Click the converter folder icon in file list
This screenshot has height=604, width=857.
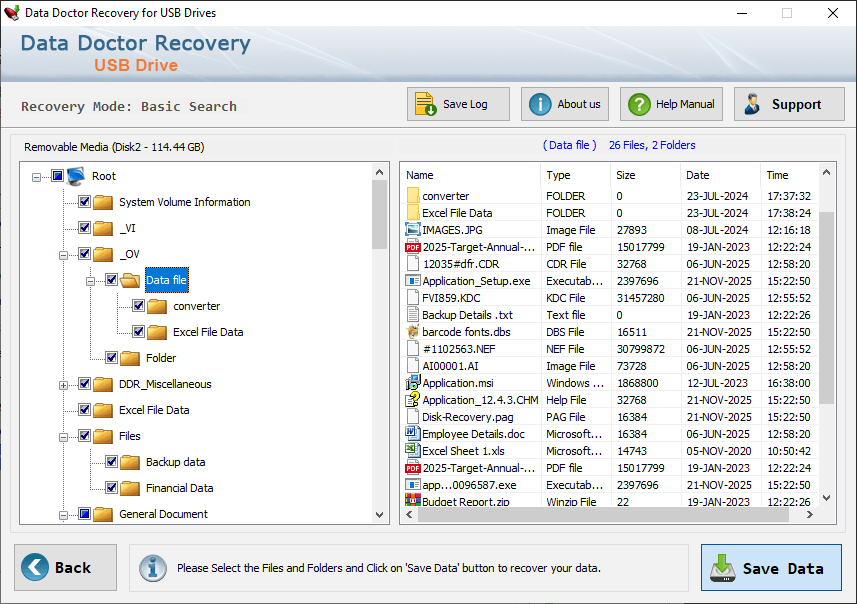click(x=413, y=196)
